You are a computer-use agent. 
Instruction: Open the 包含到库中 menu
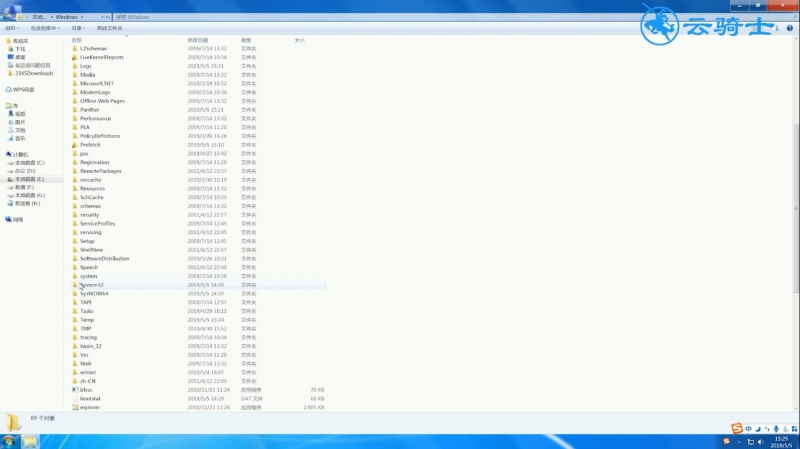(x=45, y=28)
